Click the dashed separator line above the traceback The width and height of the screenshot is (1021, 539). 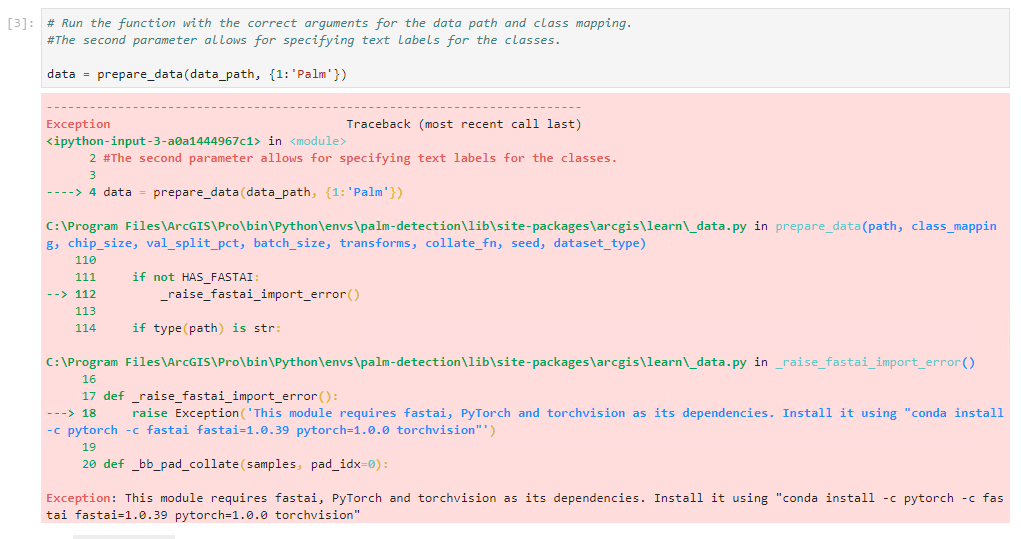[x=313, y=107]
